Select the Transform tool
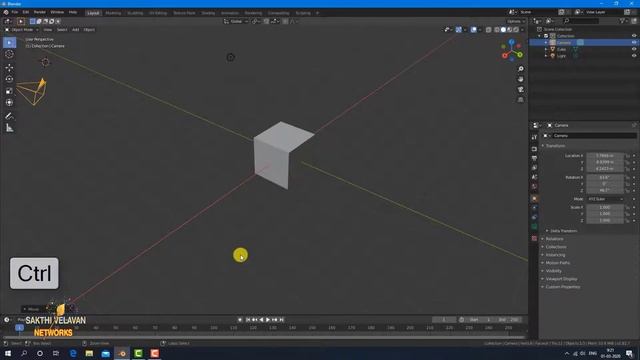 coord(9,103)
